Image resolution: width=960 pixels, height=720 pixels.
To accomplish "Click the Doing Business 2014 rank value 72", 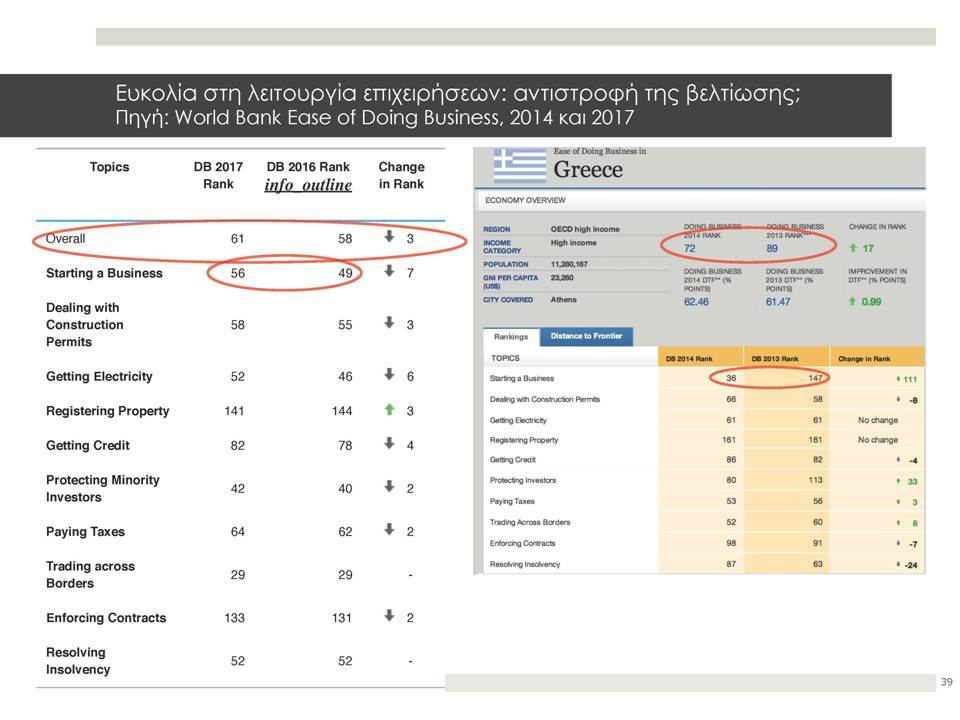I will [x=689, y=249].
